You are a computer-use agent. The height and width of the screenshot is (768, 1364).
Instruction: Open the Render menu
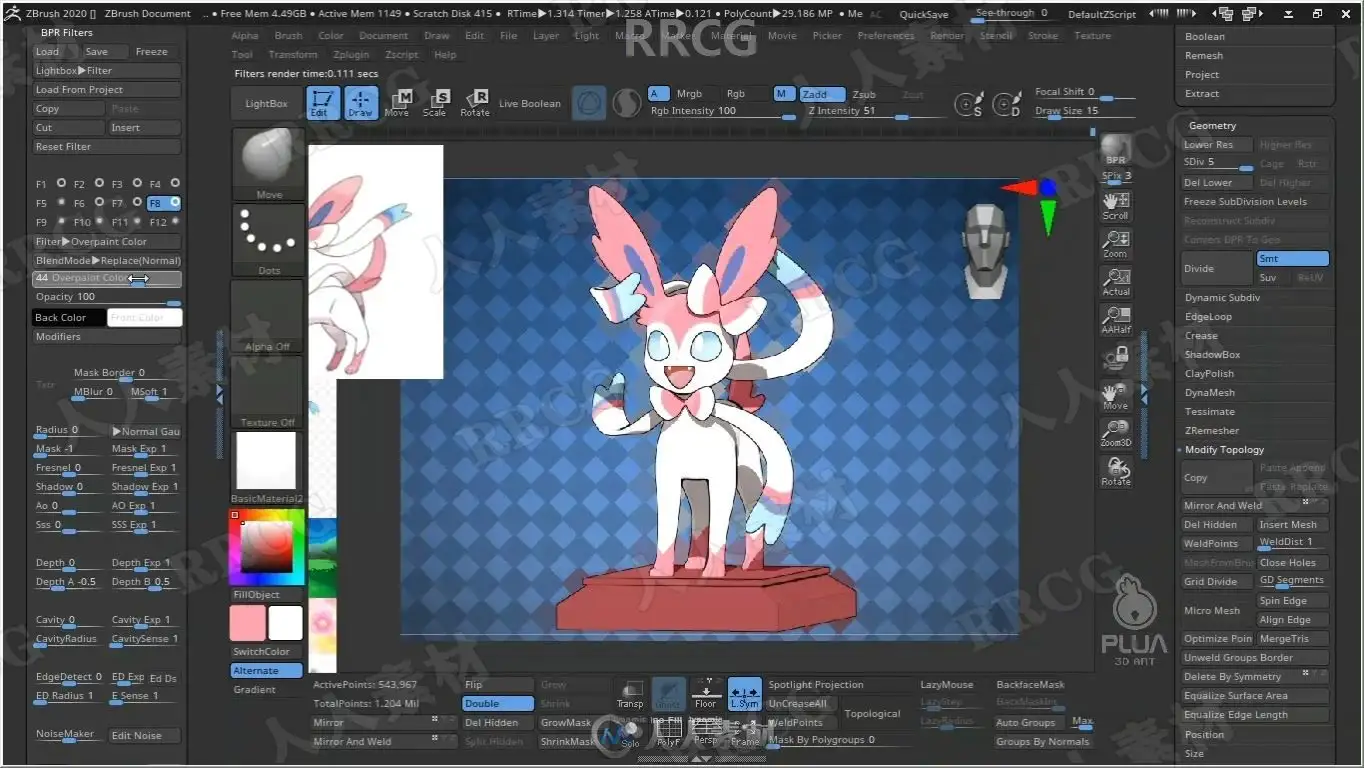pos(947,36)
